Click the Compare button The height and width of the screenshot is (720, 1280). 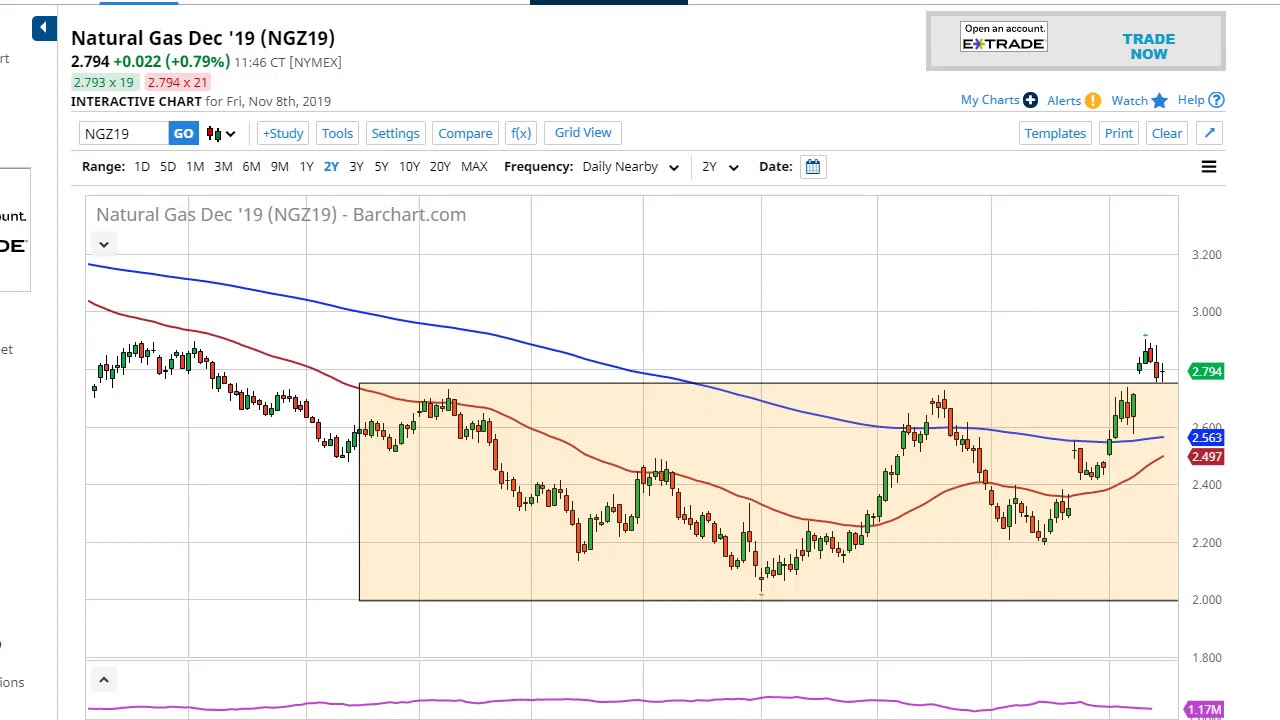(x=465, y=133)
